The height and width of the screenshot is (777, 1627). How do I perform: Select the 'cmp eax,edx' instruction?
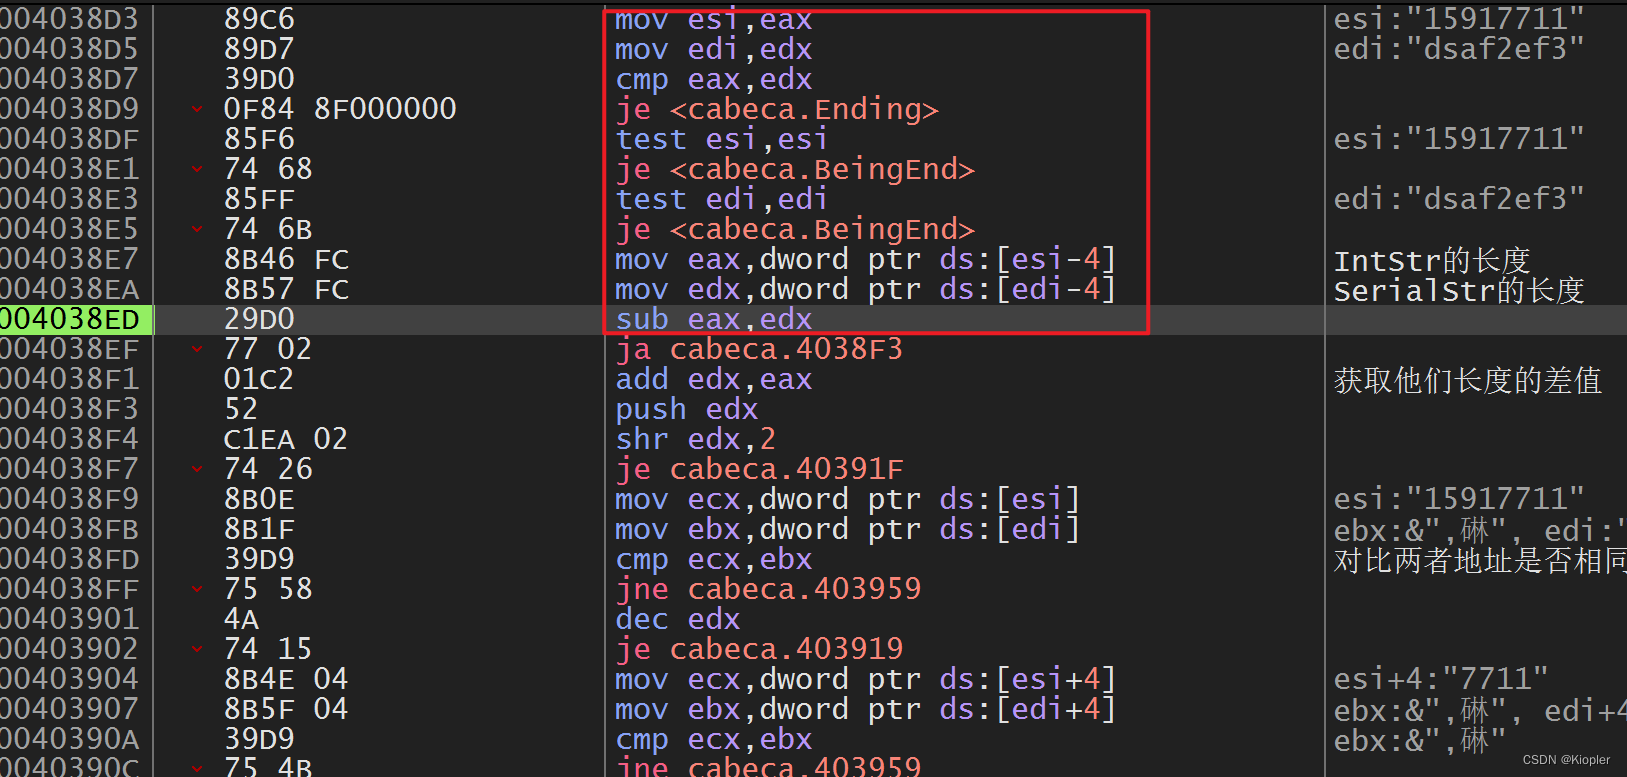click(714, 79)
